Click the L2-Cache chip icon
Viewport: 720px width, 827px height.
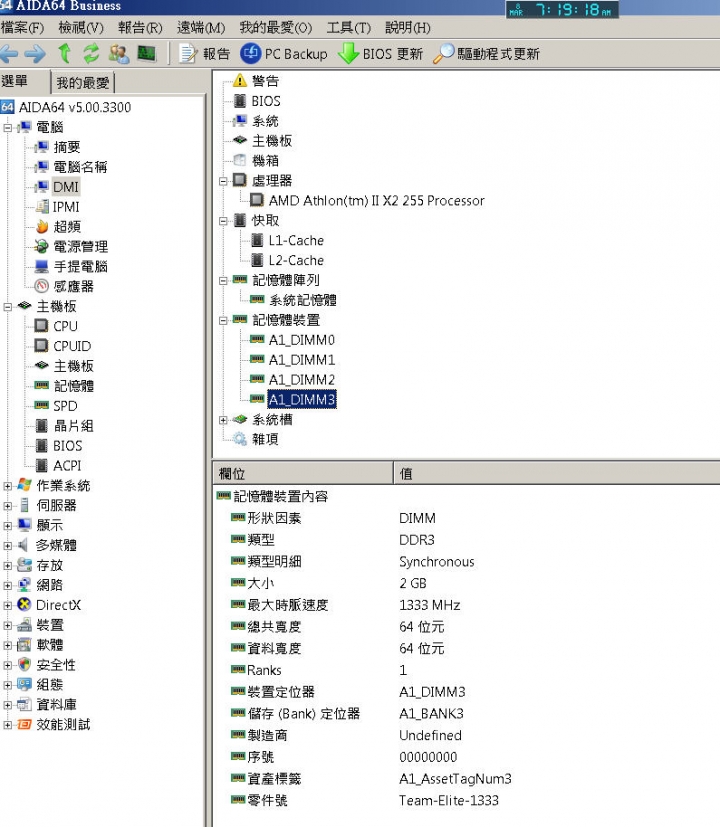click(257, 260)
